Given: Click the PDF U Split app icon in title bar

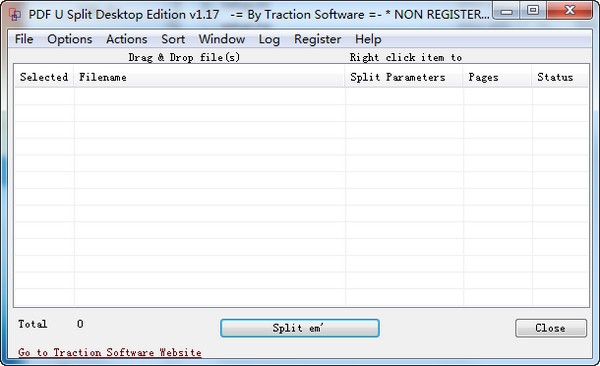Looking at the screenshot, I should [x=15, y=15].
